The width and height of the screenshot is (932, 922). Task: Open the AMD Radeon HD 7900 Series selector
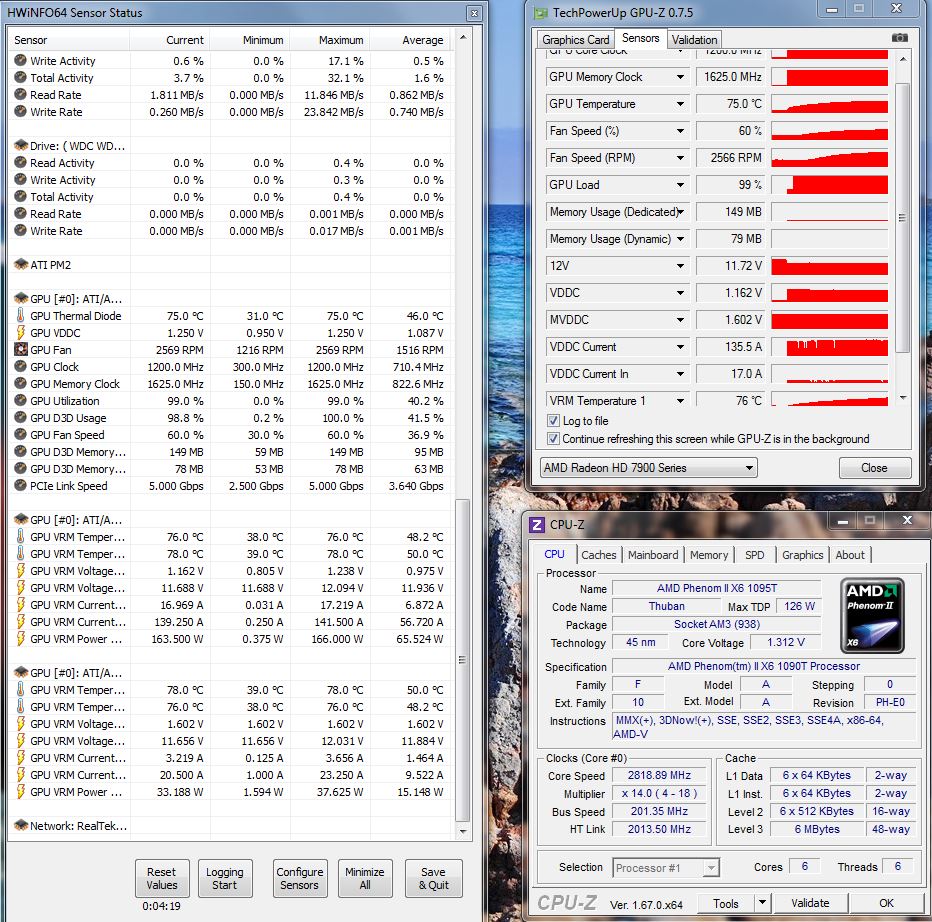[x=648, y=468]
